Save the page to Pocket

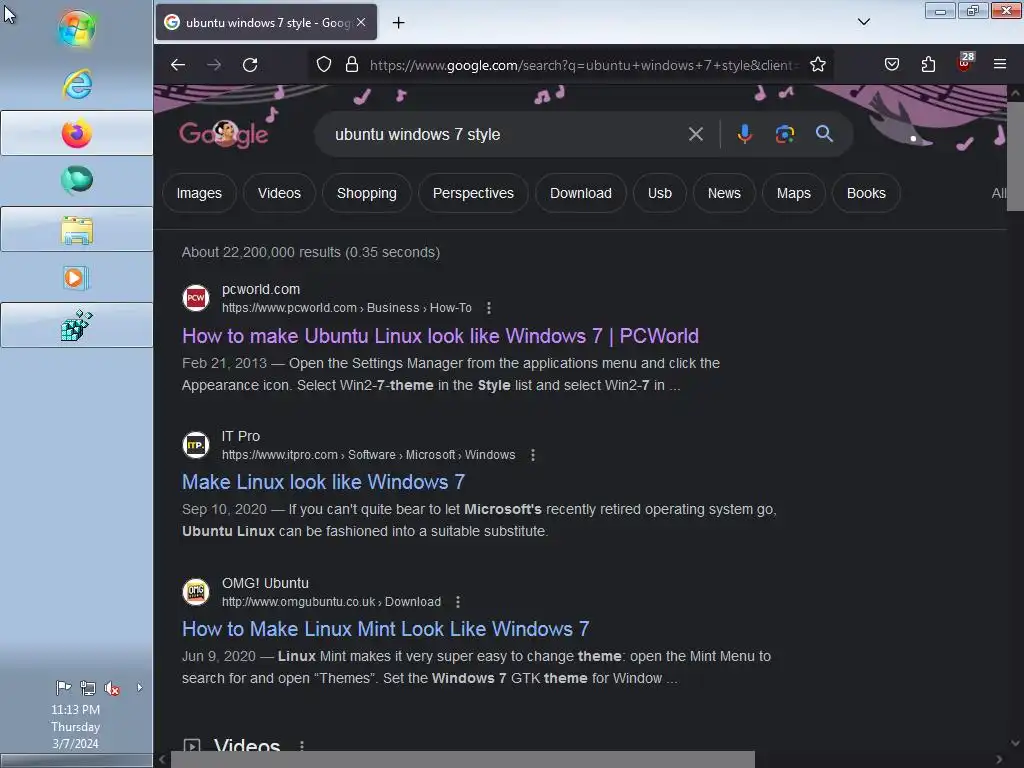click(892, 65)
